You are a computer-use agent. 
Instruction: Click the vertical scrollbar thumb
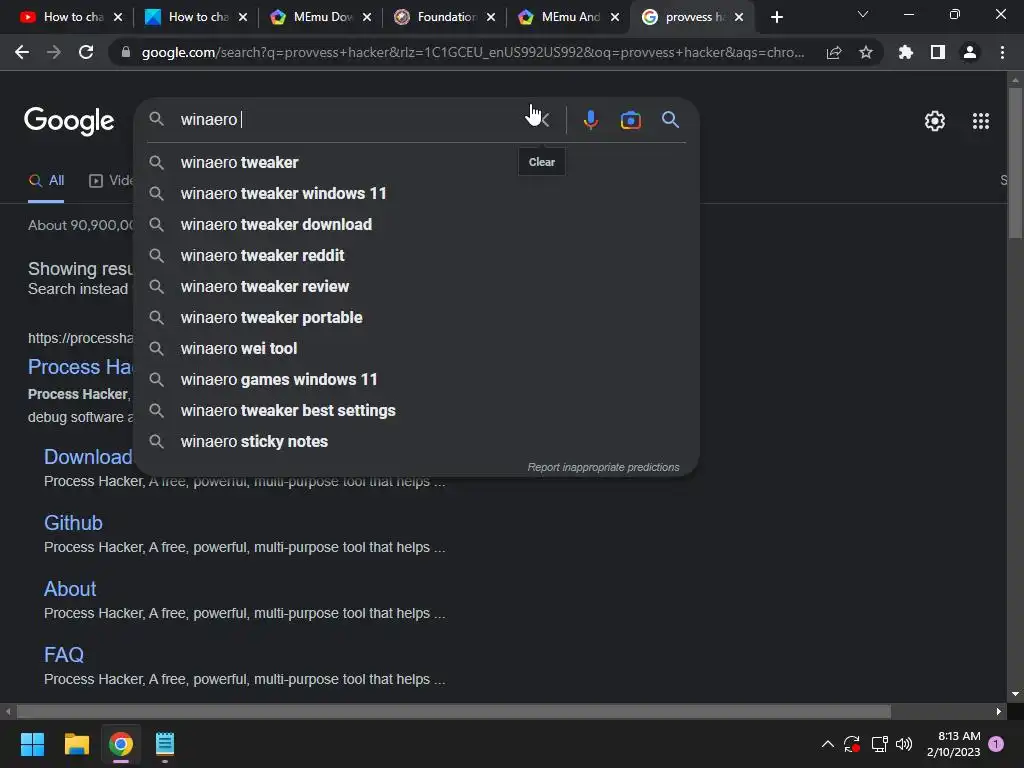coord(1015,163)
